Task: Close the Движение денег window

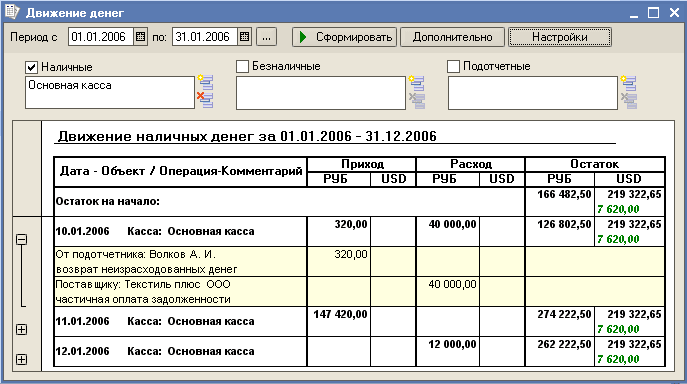Action: 675,12
